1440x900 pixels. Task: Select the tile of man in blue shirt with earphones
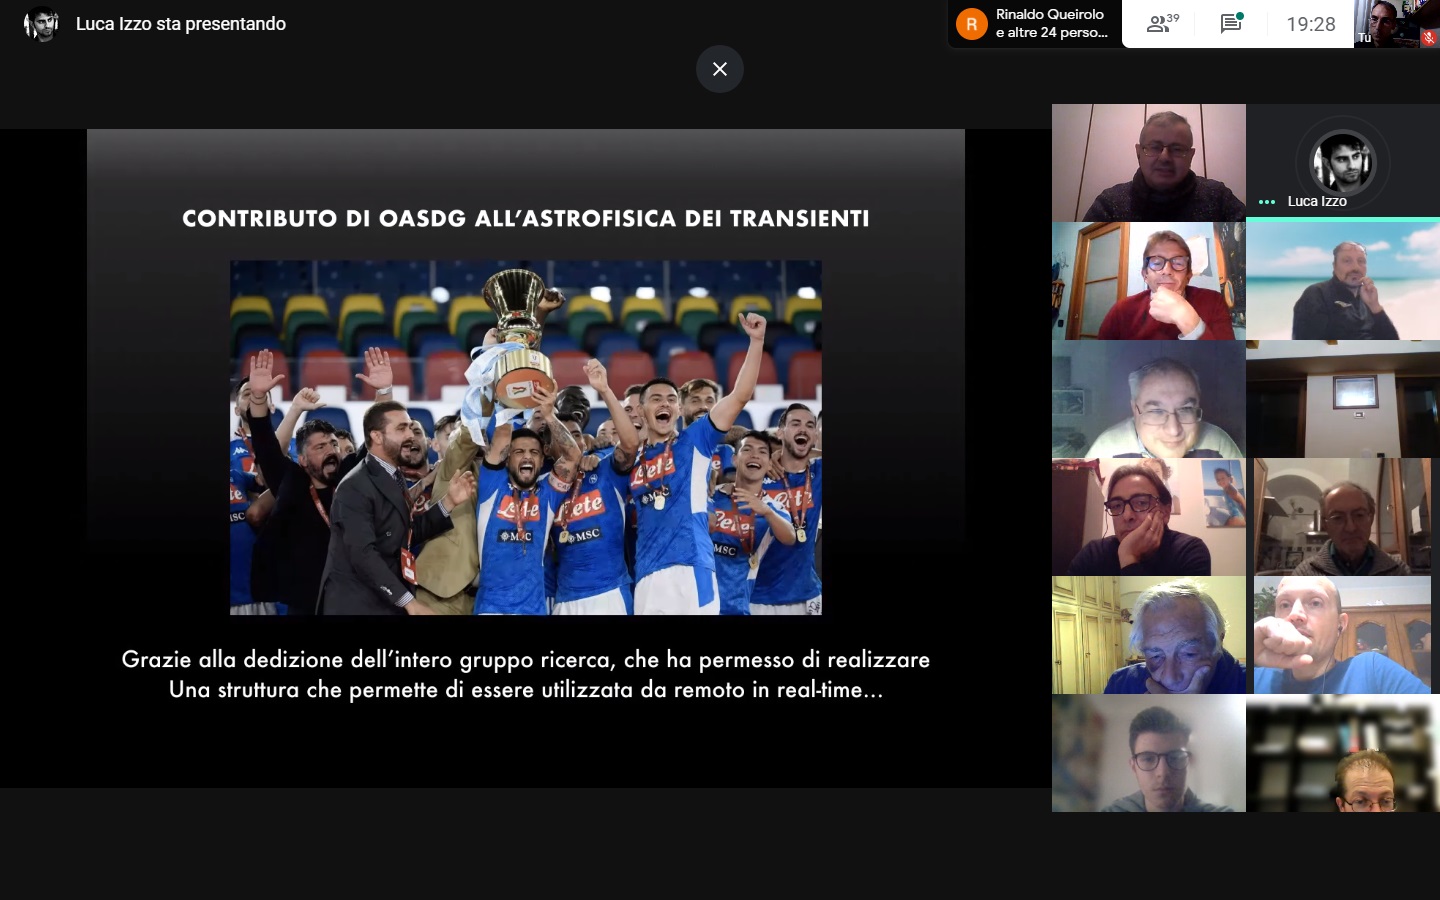pyautogui.click(x=1343, y=635)
